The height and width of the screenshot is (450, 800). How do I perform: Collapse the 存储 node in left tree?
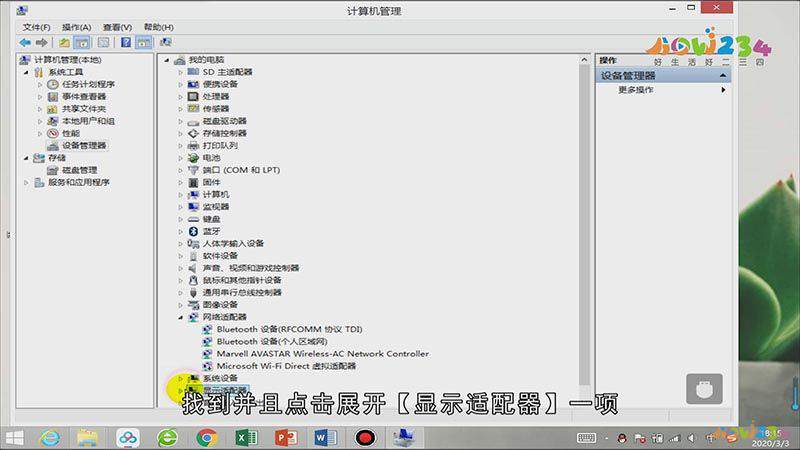(27, 158)
